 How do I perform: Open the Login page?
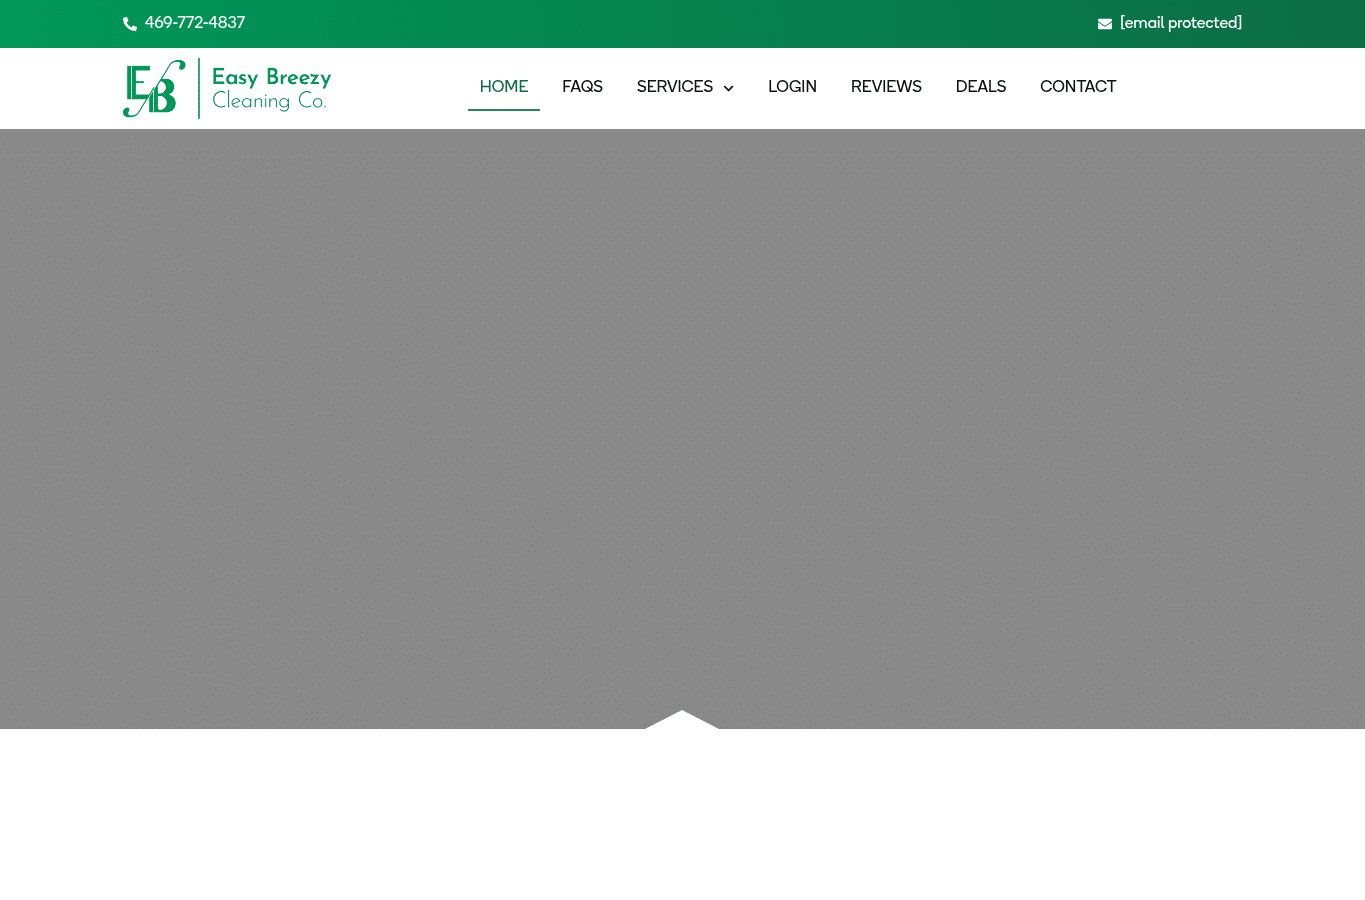click(x=792, y=87)
